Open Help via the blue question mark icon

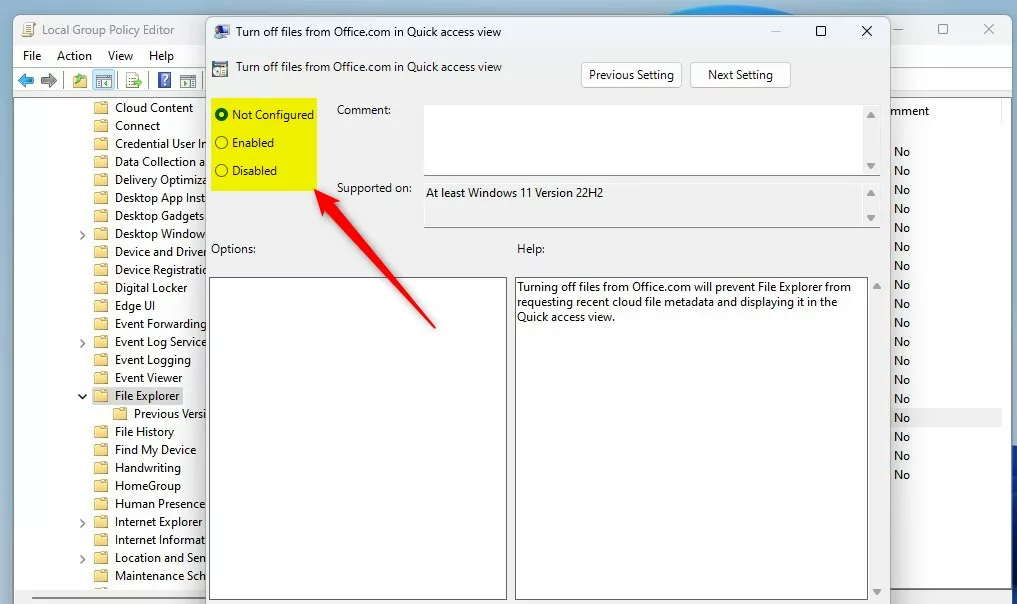[x=165, y=80]
